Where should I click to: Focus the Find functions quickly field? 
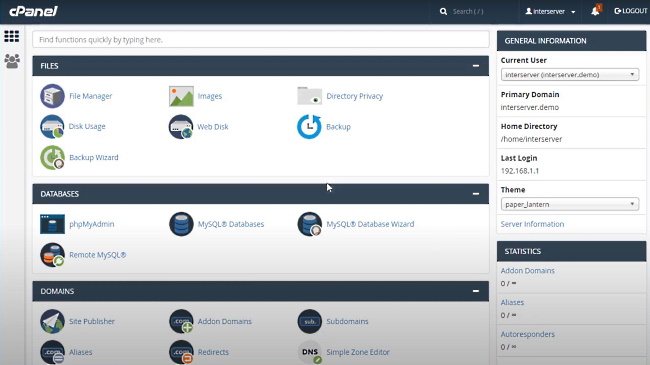pyautogui.click(x=261, y=40)
